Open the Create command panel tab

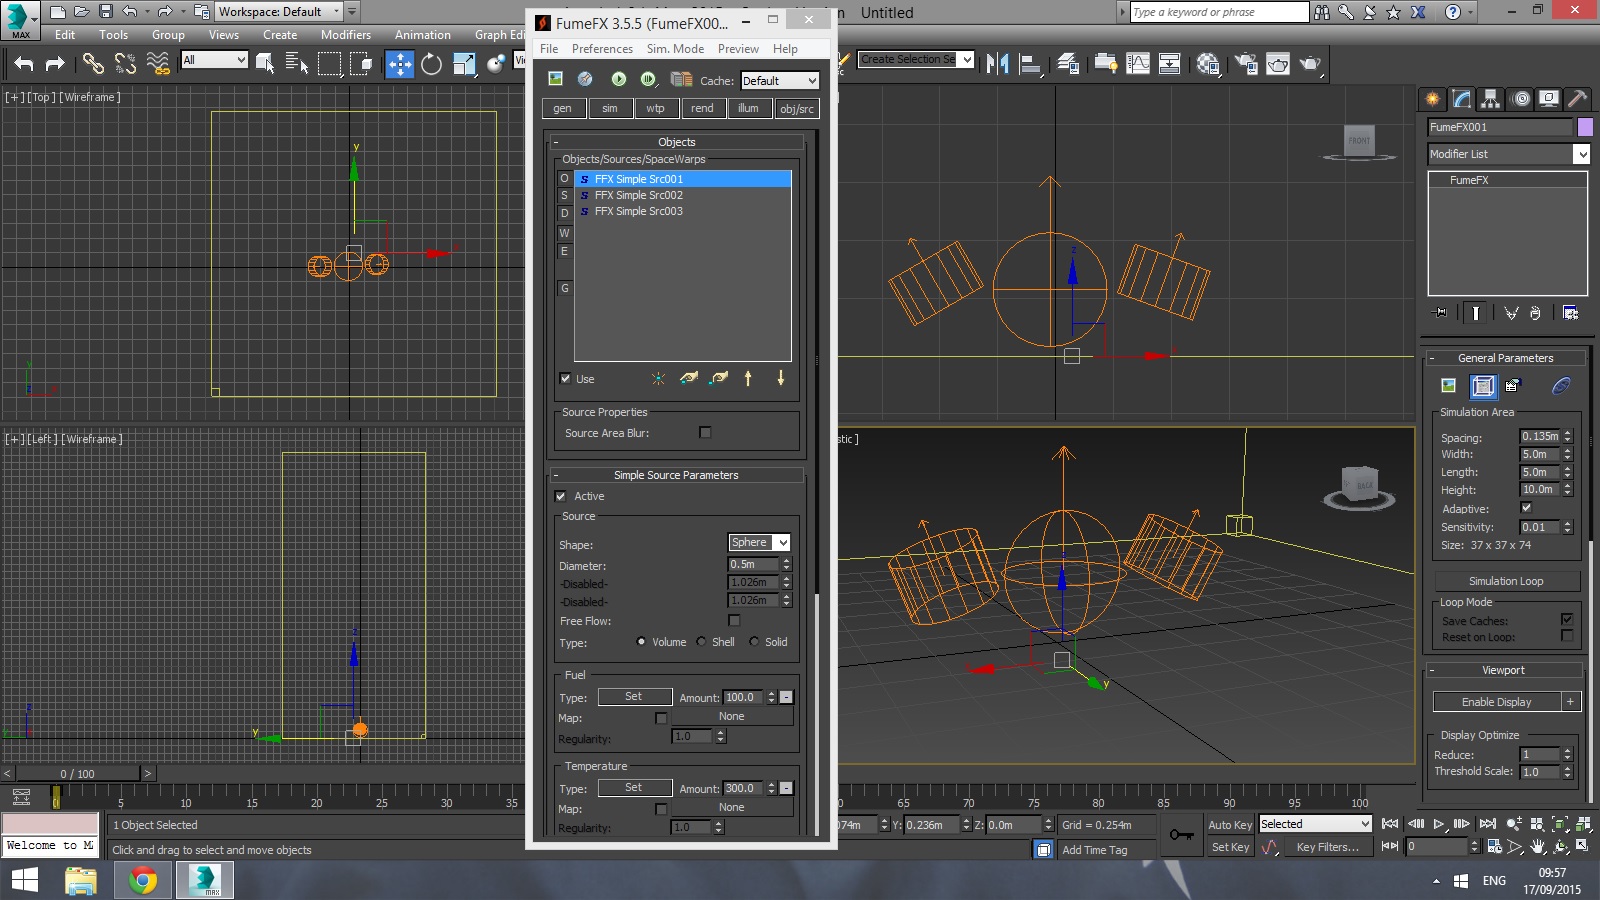click(x=1433, y=99)
